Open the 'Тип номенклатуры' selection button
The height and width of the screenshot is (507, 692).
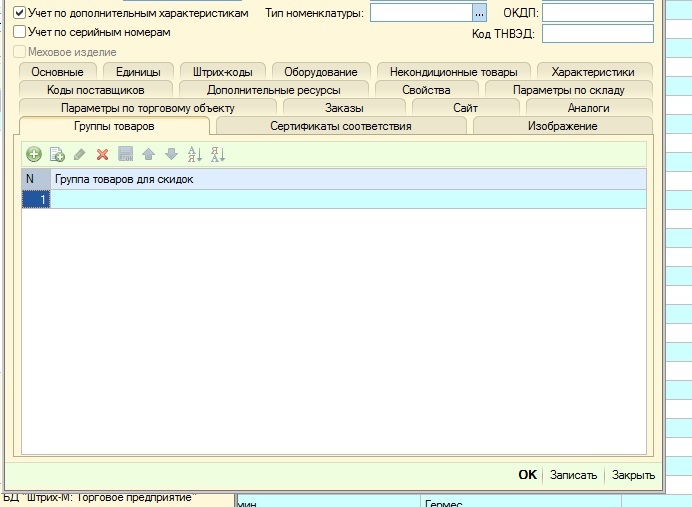tap(479, 13)
